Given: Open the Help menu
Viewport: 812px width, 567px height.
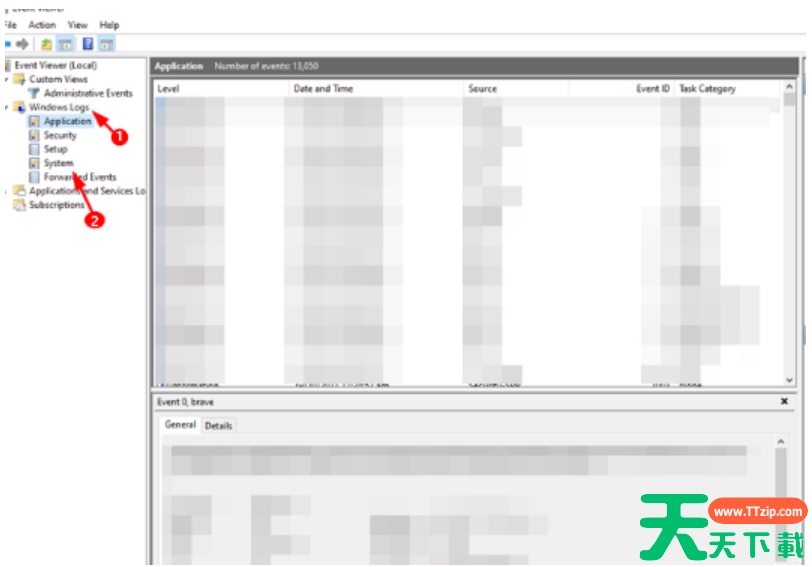Looking at the screenshot, I should pyautogui.click(x=109, y=25).
